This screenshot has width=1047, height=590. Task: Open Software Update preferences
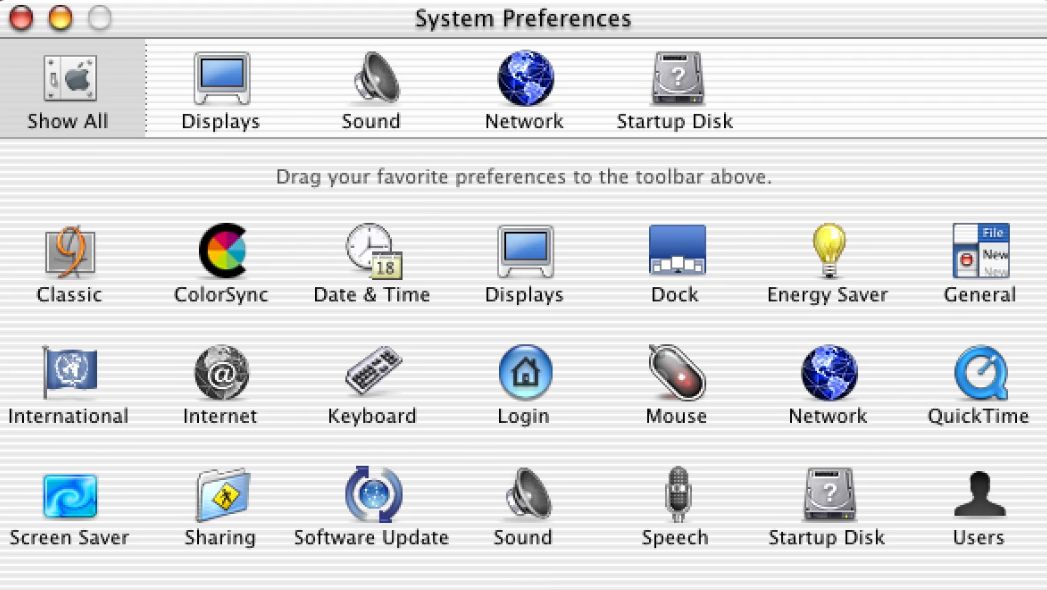pos(374,494)
